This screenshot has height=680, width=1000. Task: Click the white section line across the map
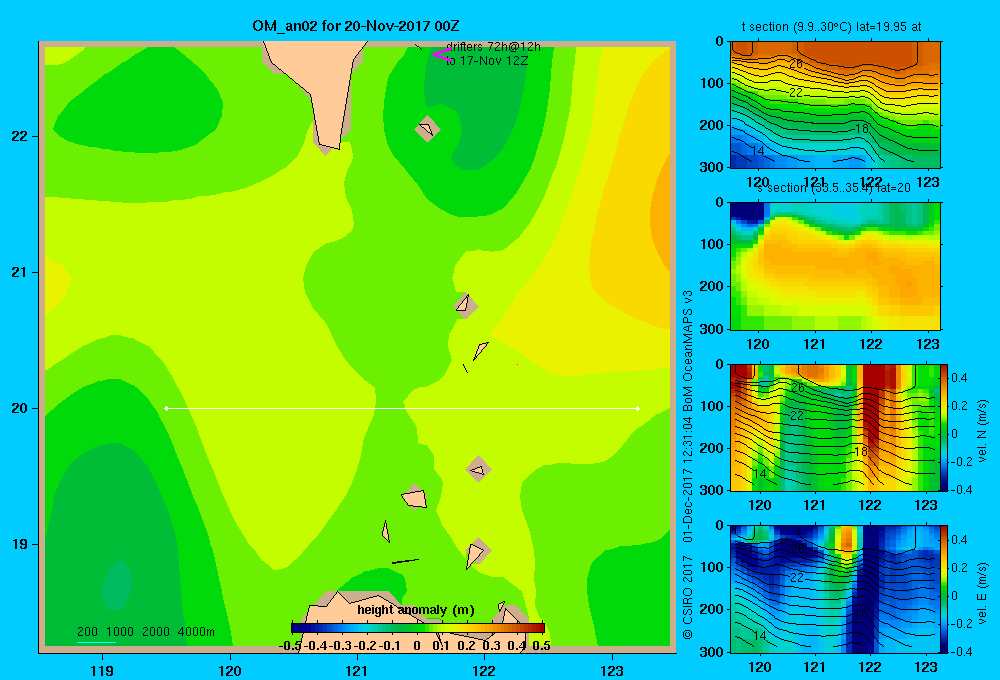tap(402, 408)
